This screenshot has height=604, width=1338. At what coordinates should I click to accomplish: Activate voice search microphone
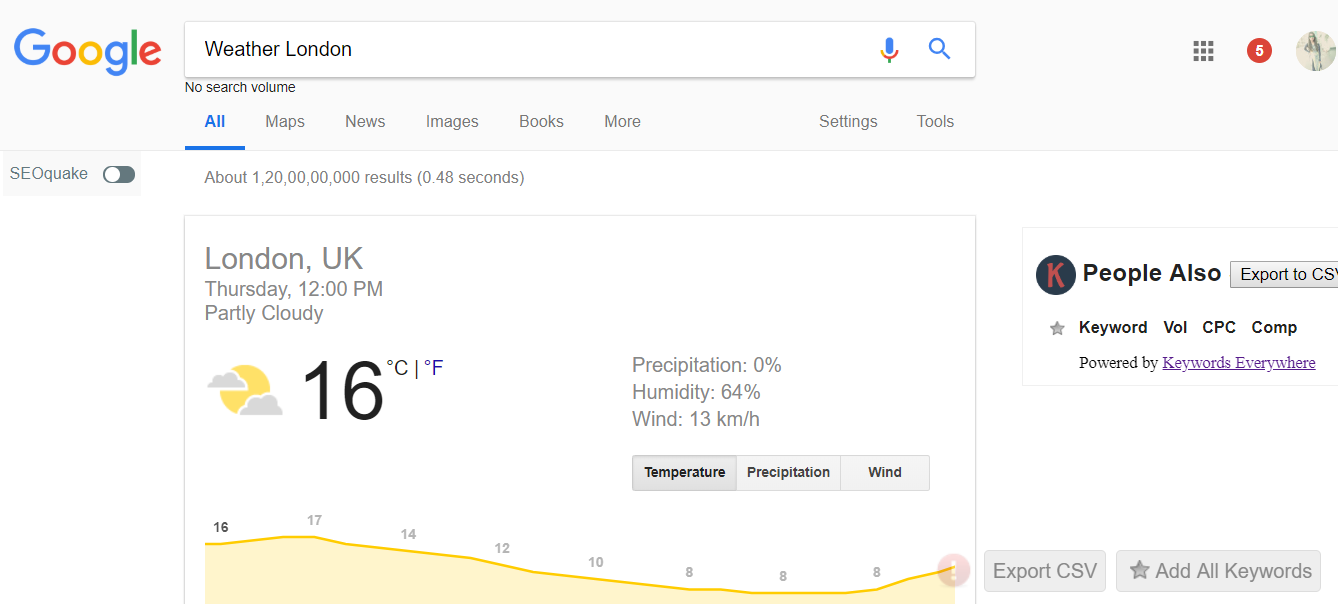[x=889, y=49]
